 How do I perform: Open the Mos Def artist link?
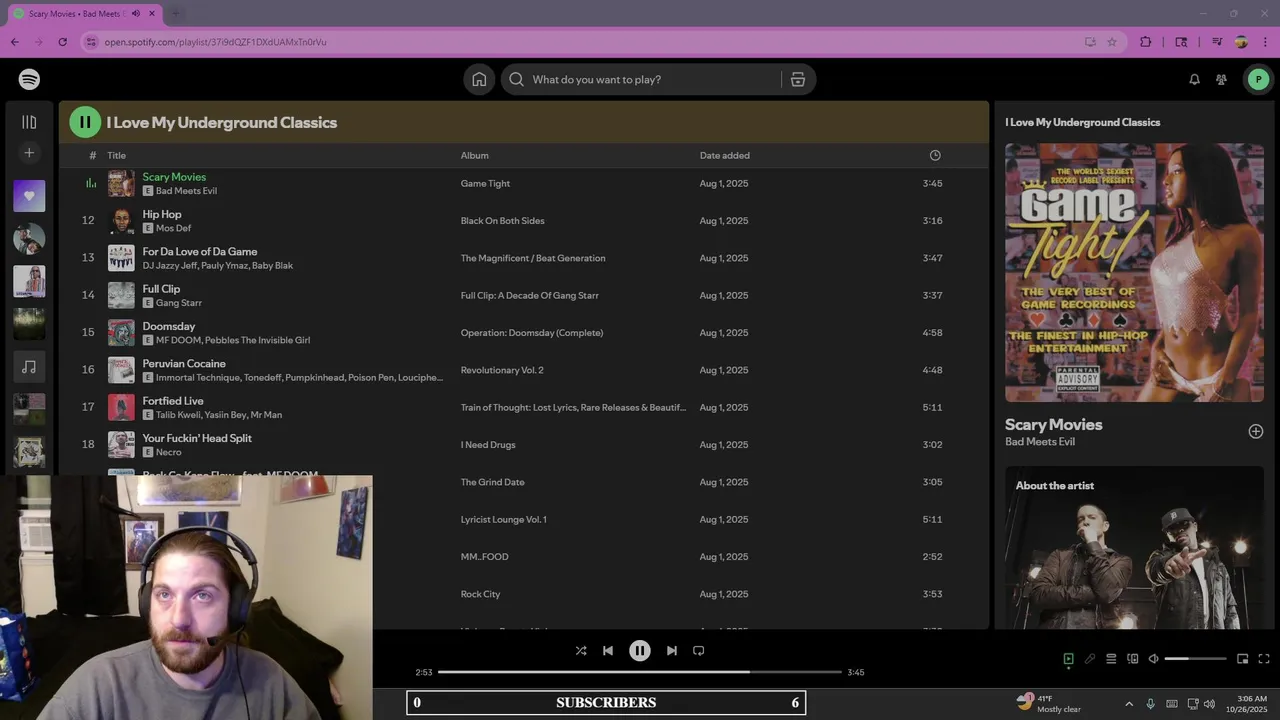pyautogui.click(x=173, y=228)
